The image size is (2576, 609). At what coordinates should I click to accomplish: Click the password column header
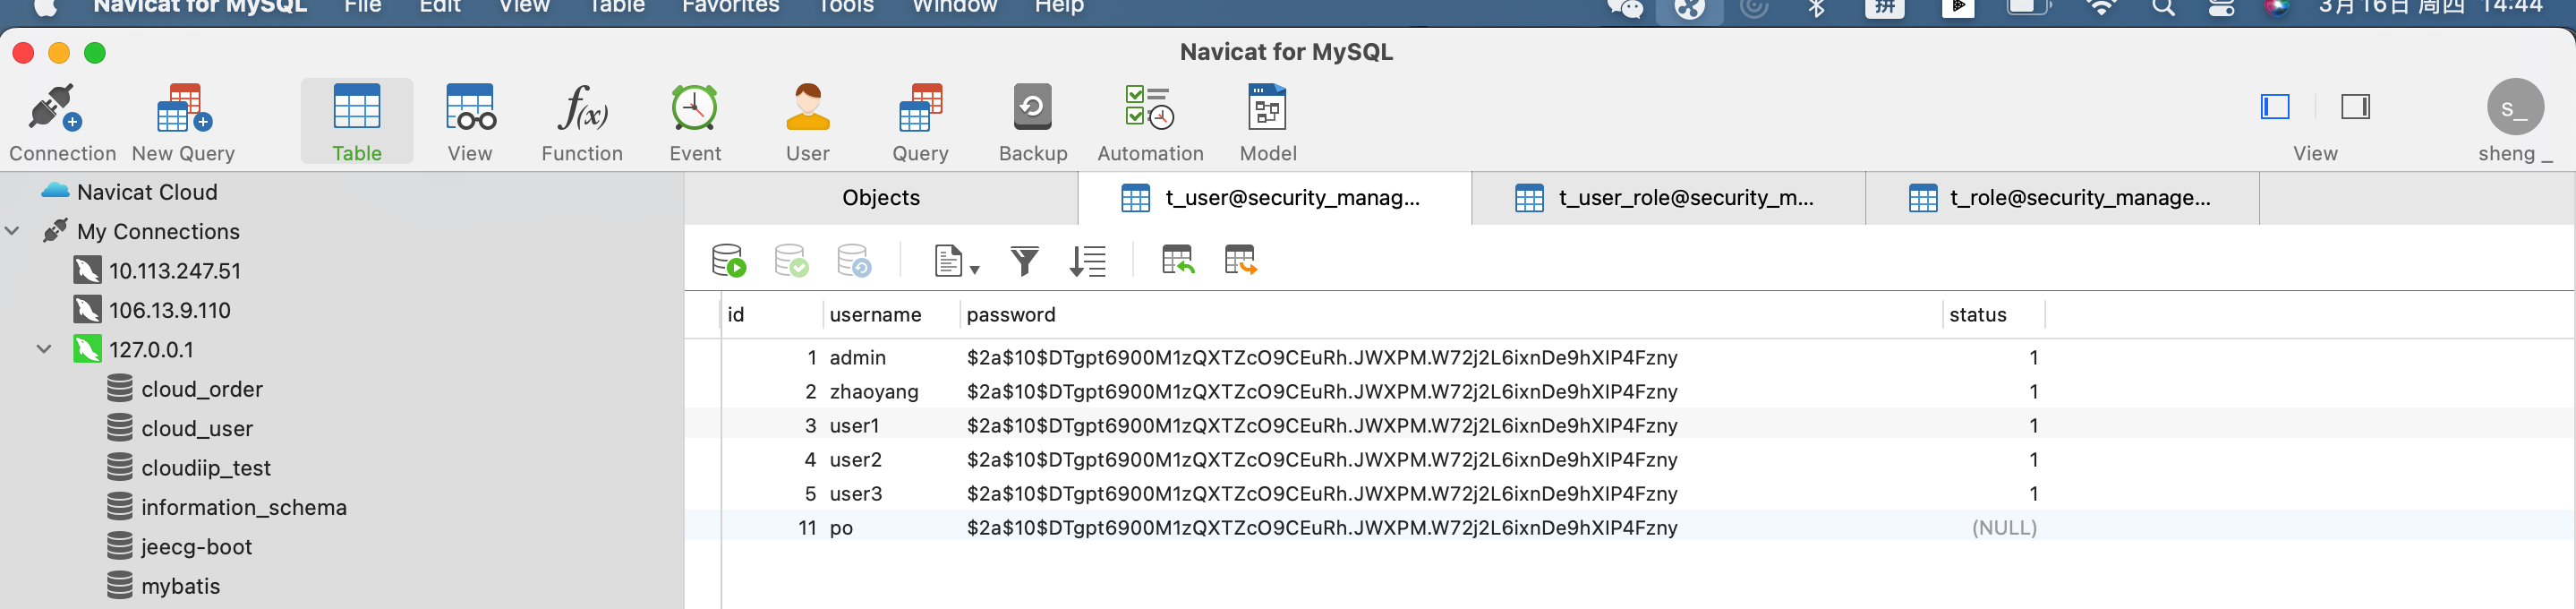pos(1010,315)
